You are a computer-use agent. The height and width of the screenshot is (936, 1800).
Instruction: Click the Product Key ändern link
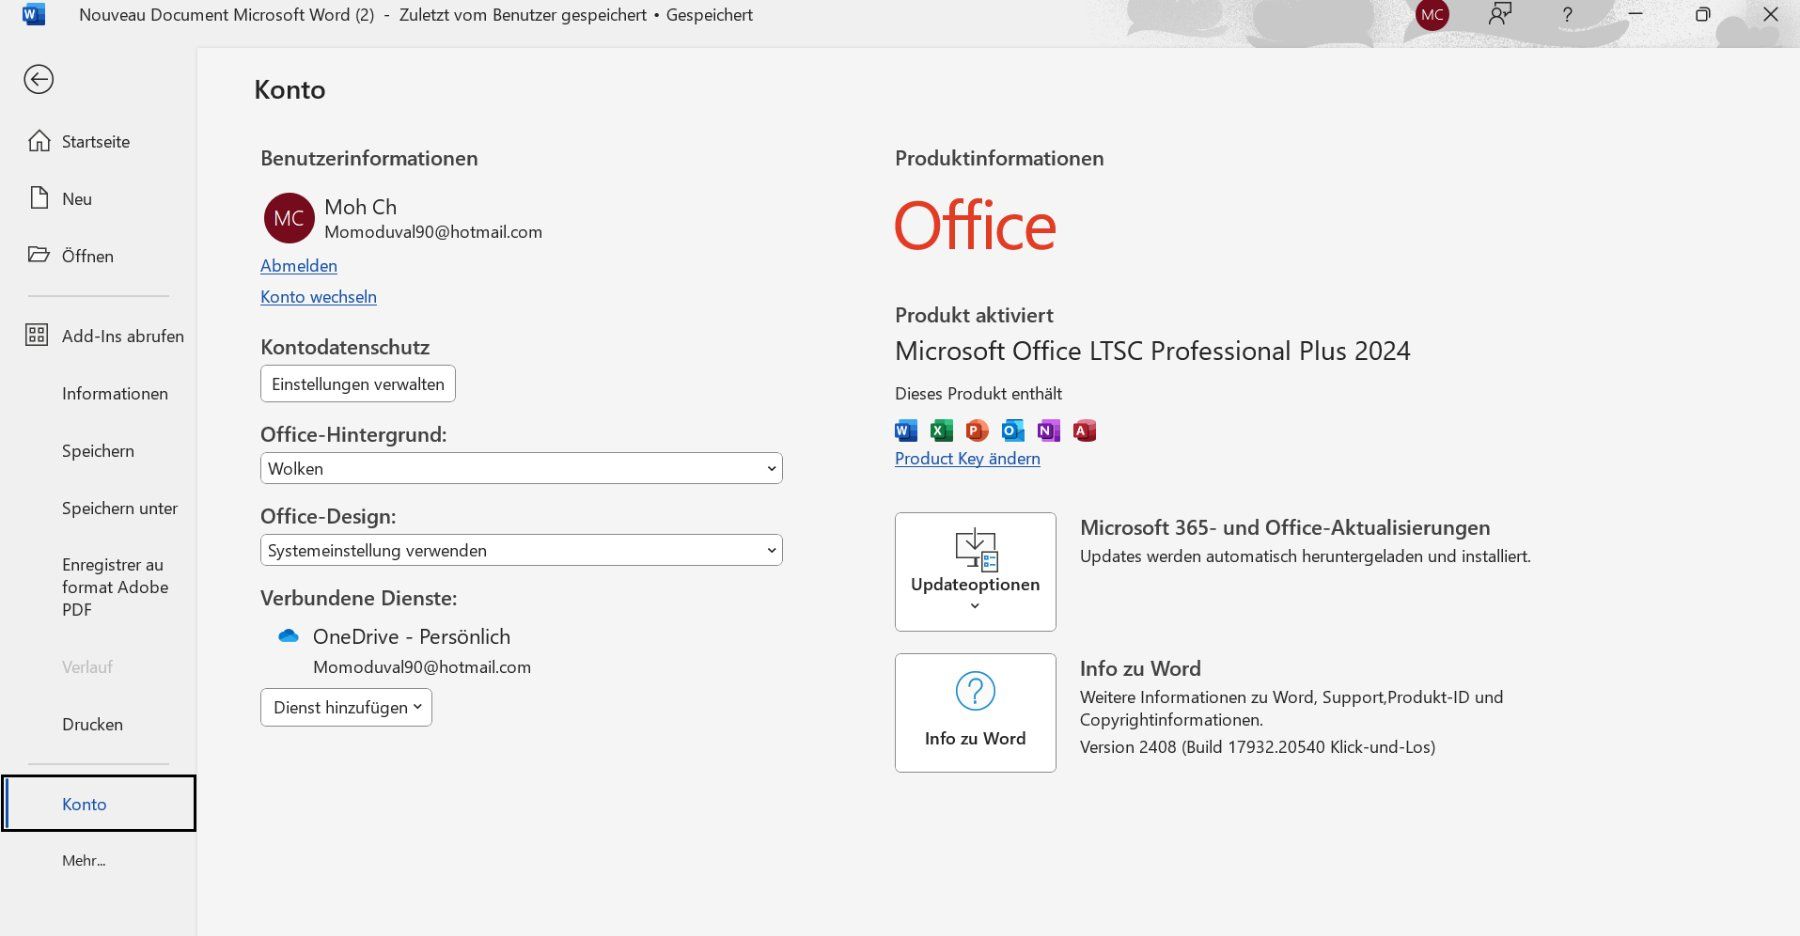point(967,458)
